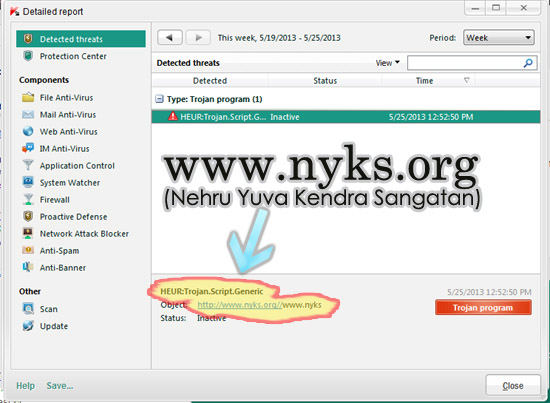Click the red warning icon on threat row
550x403 pixels.
[173, 116]
